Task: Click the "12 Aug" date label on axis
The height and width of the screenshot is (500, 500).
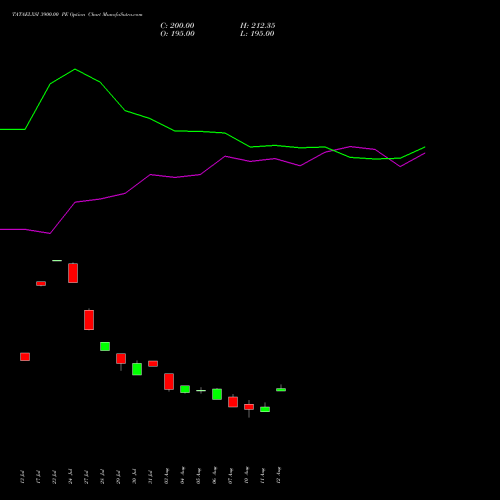Action: click(278, 476)
